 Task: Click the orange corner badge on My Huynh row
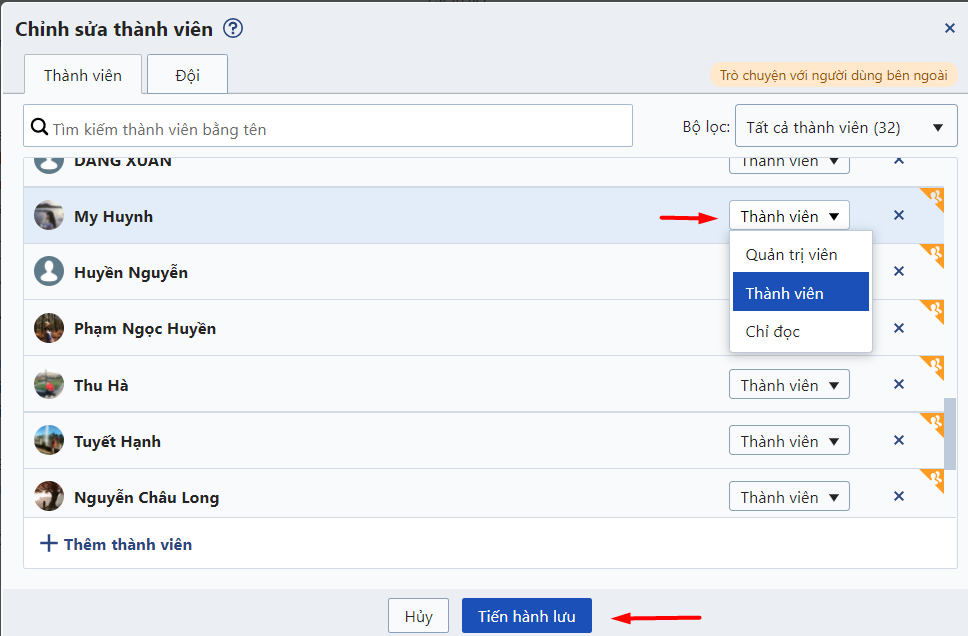[935, 198]
